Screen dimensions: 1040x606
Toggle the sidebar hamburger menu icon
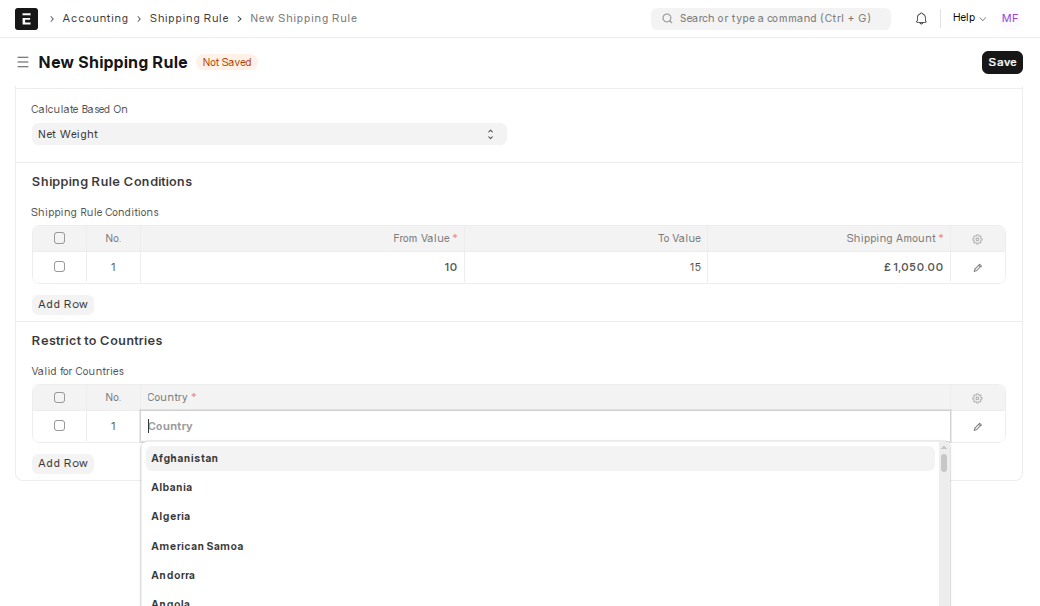(x=23, y=62)
